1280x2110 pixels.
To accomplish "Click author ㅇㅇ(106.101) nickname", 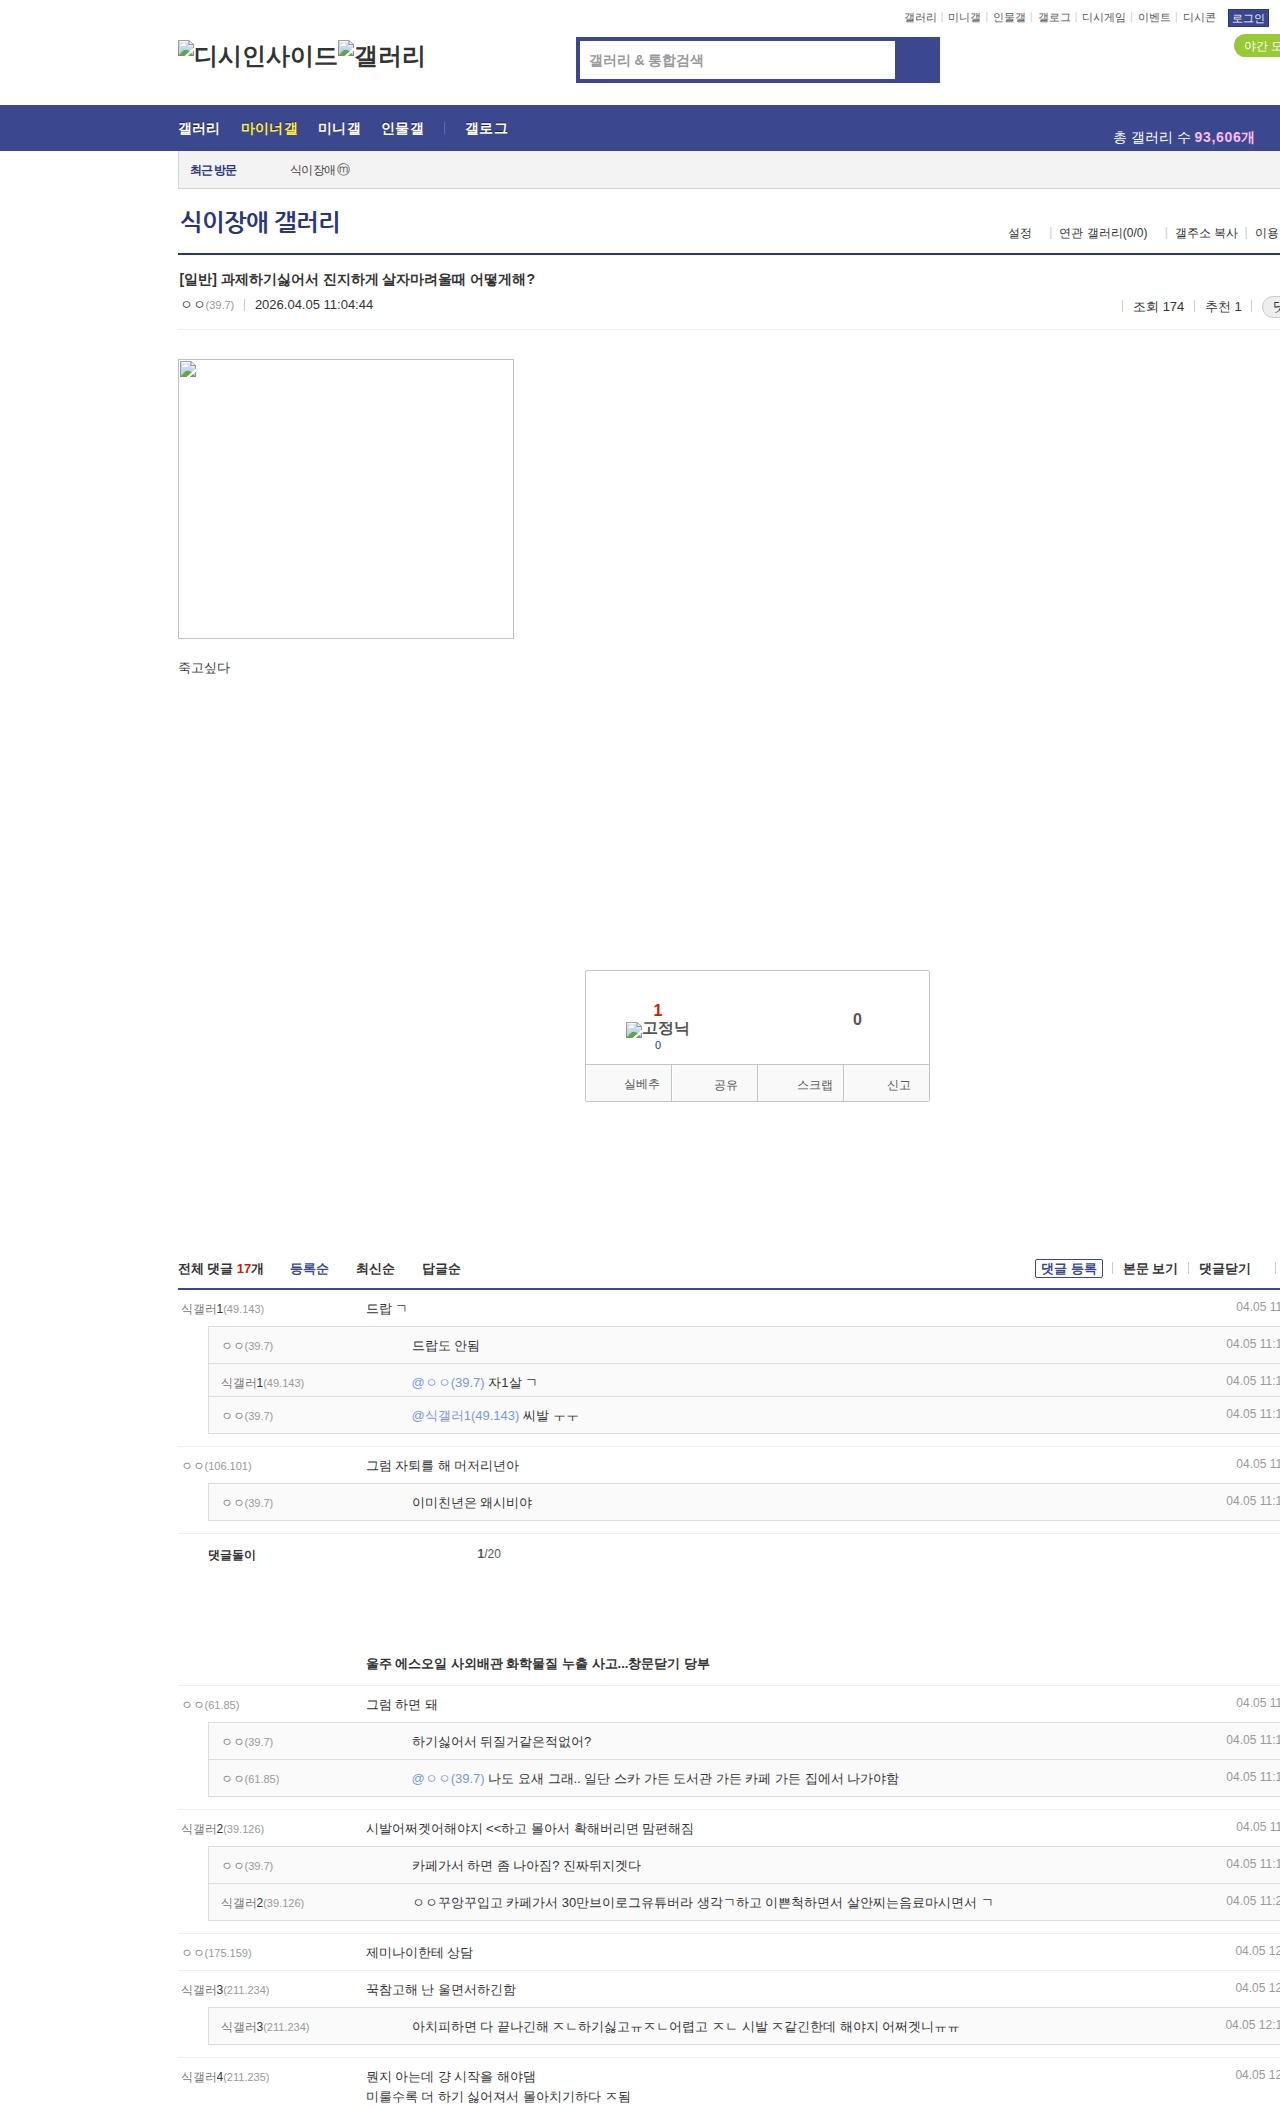I will point(217,1466).
